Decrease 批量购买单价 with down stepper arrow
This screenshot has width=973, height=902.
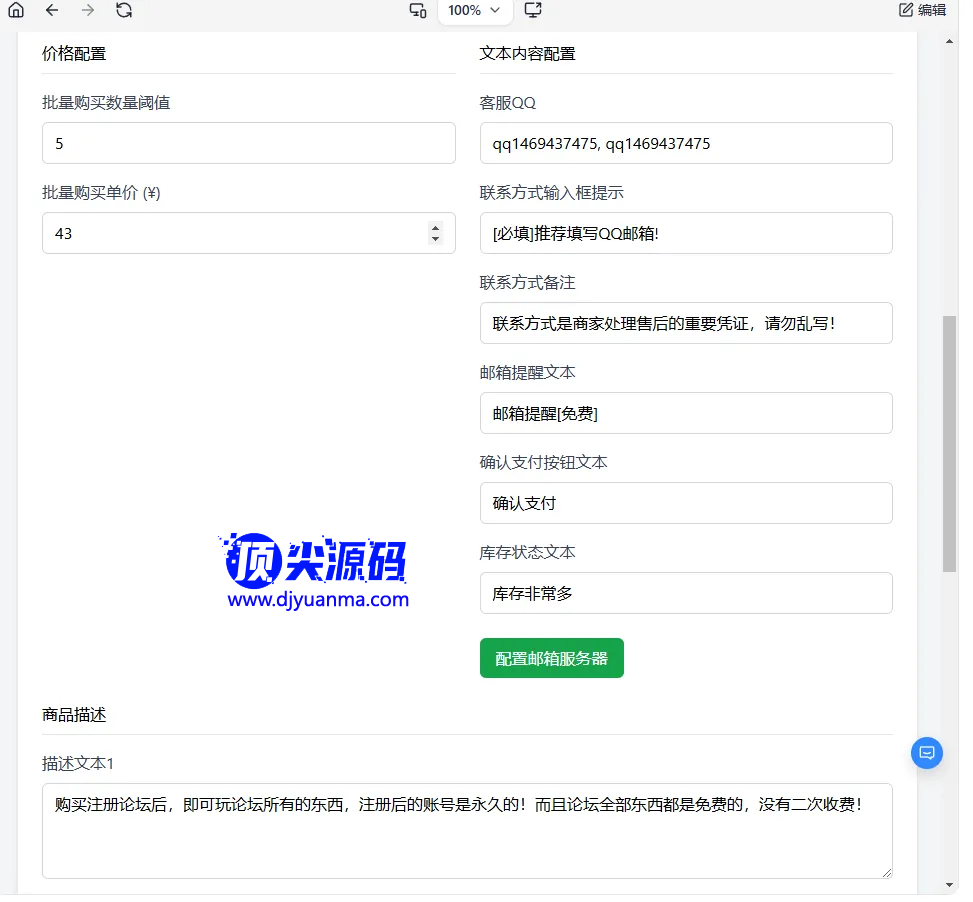point(435,239)
